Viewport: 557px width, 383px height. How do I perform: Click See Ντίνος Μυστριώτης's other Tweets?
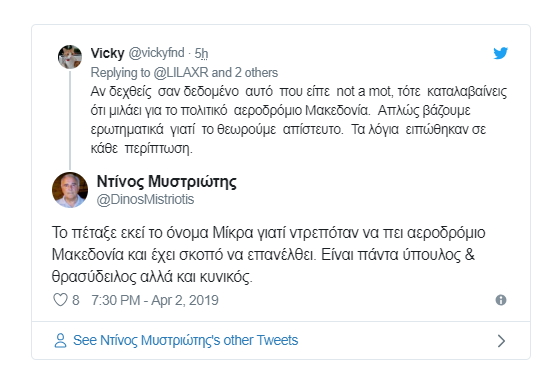click(x=185, y=340)
